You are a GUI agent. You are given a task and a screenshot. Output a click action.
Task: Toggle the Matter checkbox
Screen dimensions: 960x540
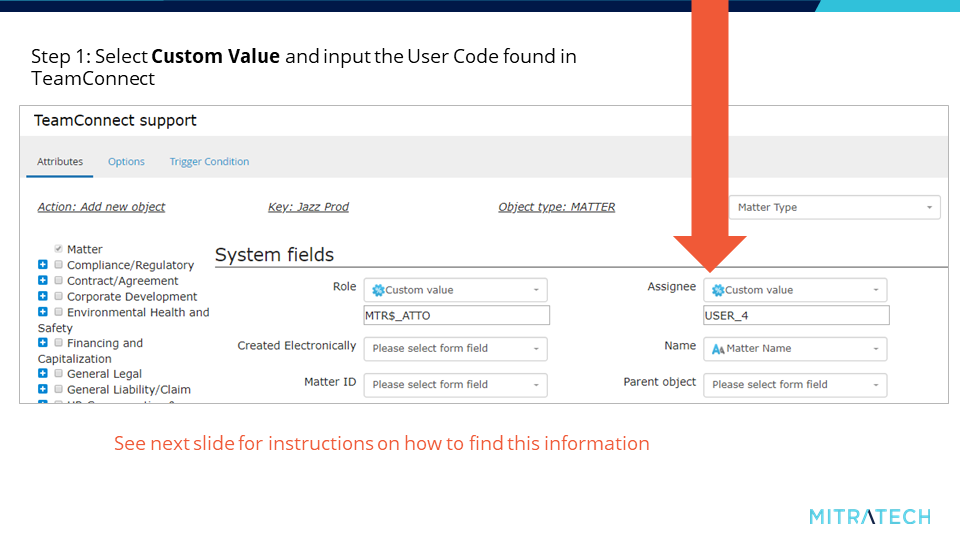click(58, 249)
